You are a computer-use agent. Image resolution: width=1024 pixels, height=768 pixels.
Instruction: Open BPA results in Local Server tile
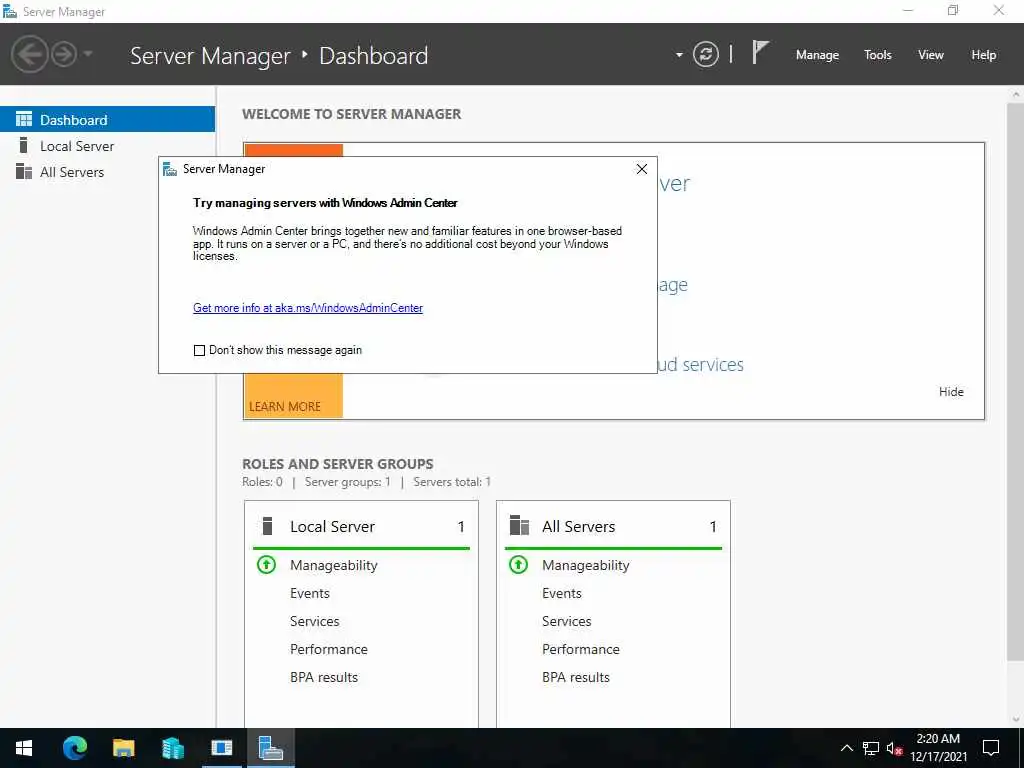pyautogui.click(x=323, y=677)
